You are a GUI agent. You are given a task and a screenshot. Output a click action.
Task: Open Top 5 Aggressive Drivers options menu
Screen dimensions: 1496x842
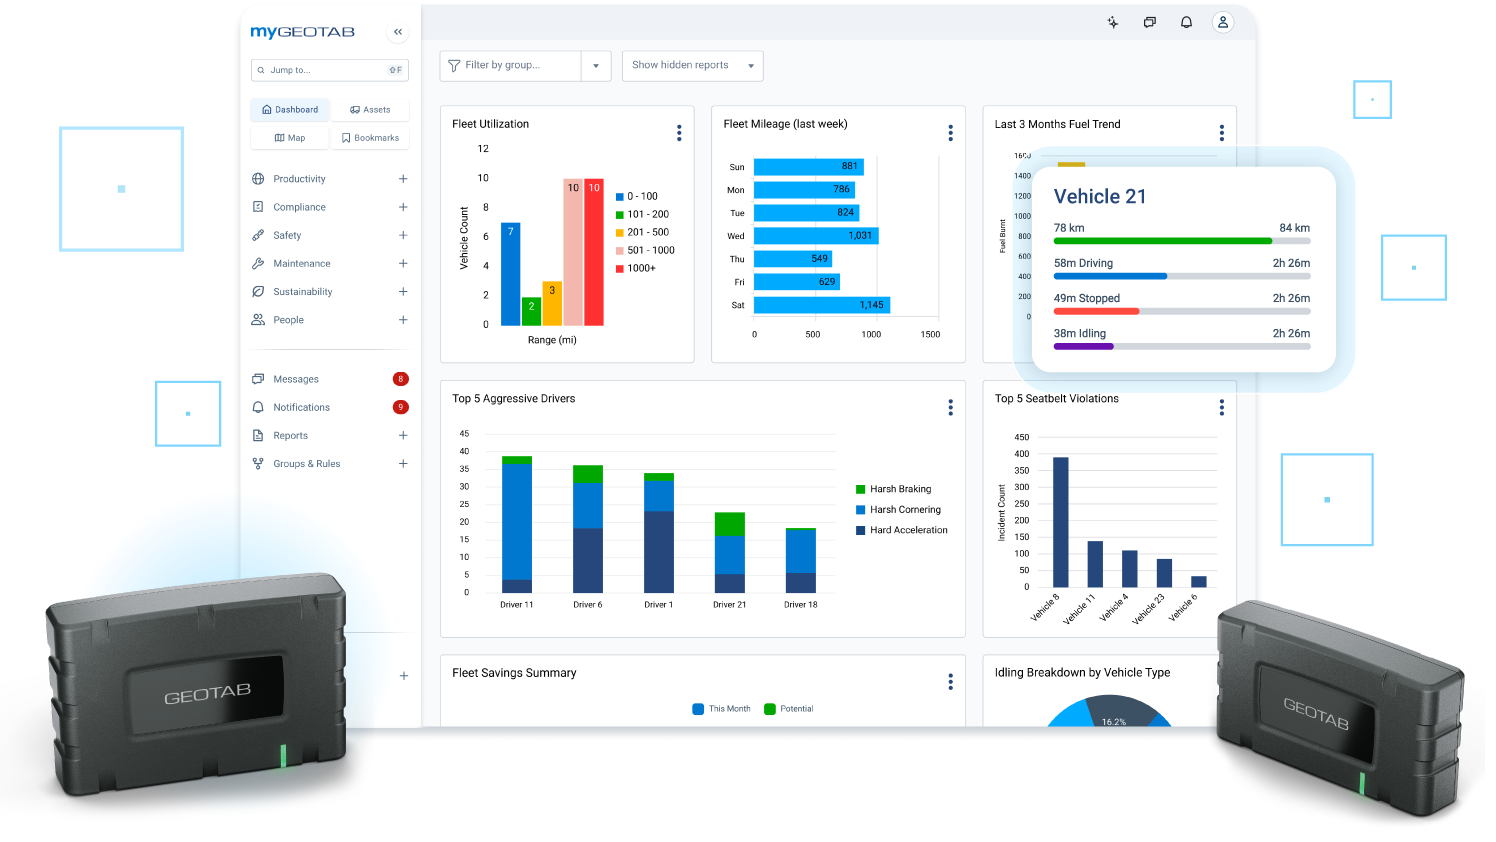click(x=950, y=407)
